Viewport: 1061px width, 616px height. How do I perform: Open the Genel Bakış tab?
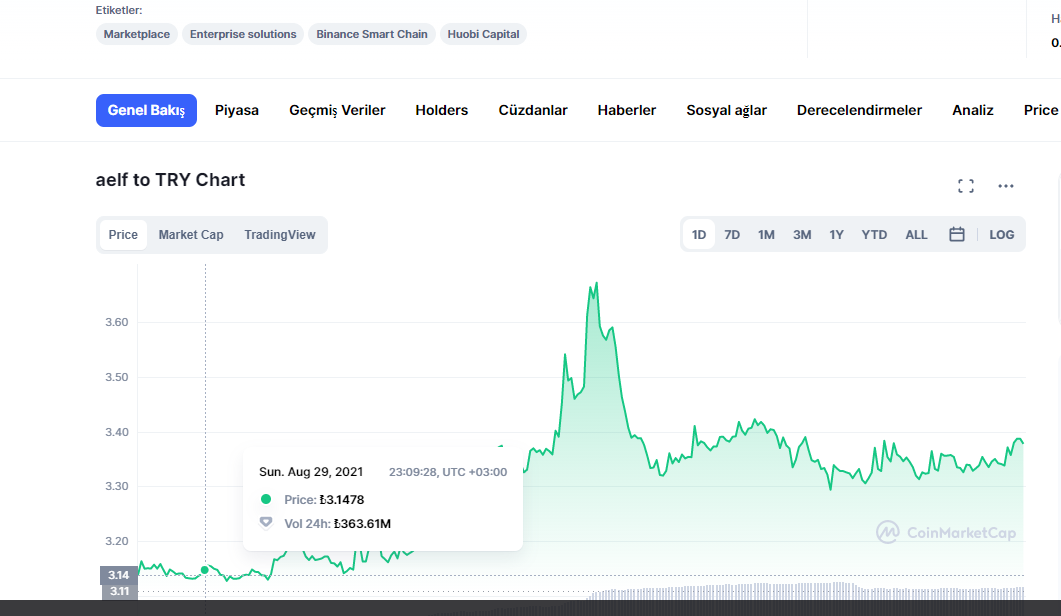click(146, 110)
